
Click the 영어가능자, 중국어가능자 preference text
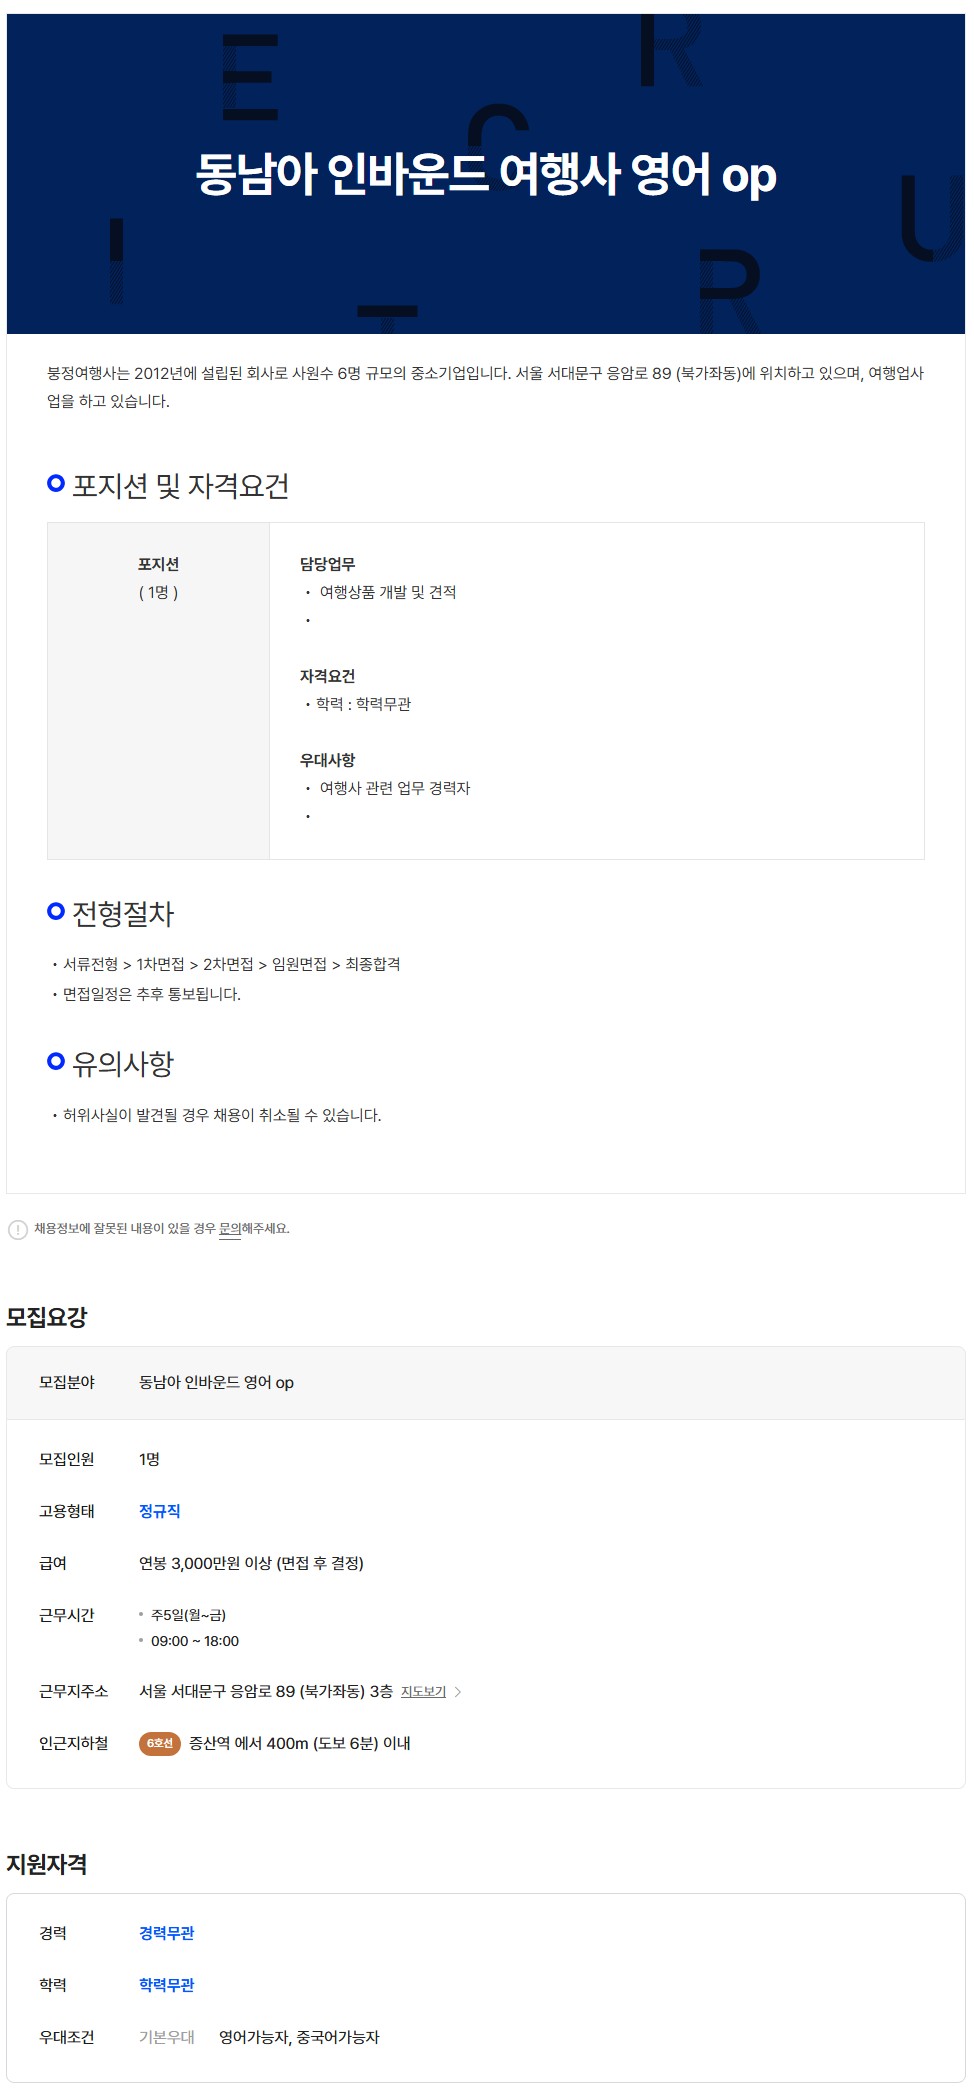pos(299,2037)
